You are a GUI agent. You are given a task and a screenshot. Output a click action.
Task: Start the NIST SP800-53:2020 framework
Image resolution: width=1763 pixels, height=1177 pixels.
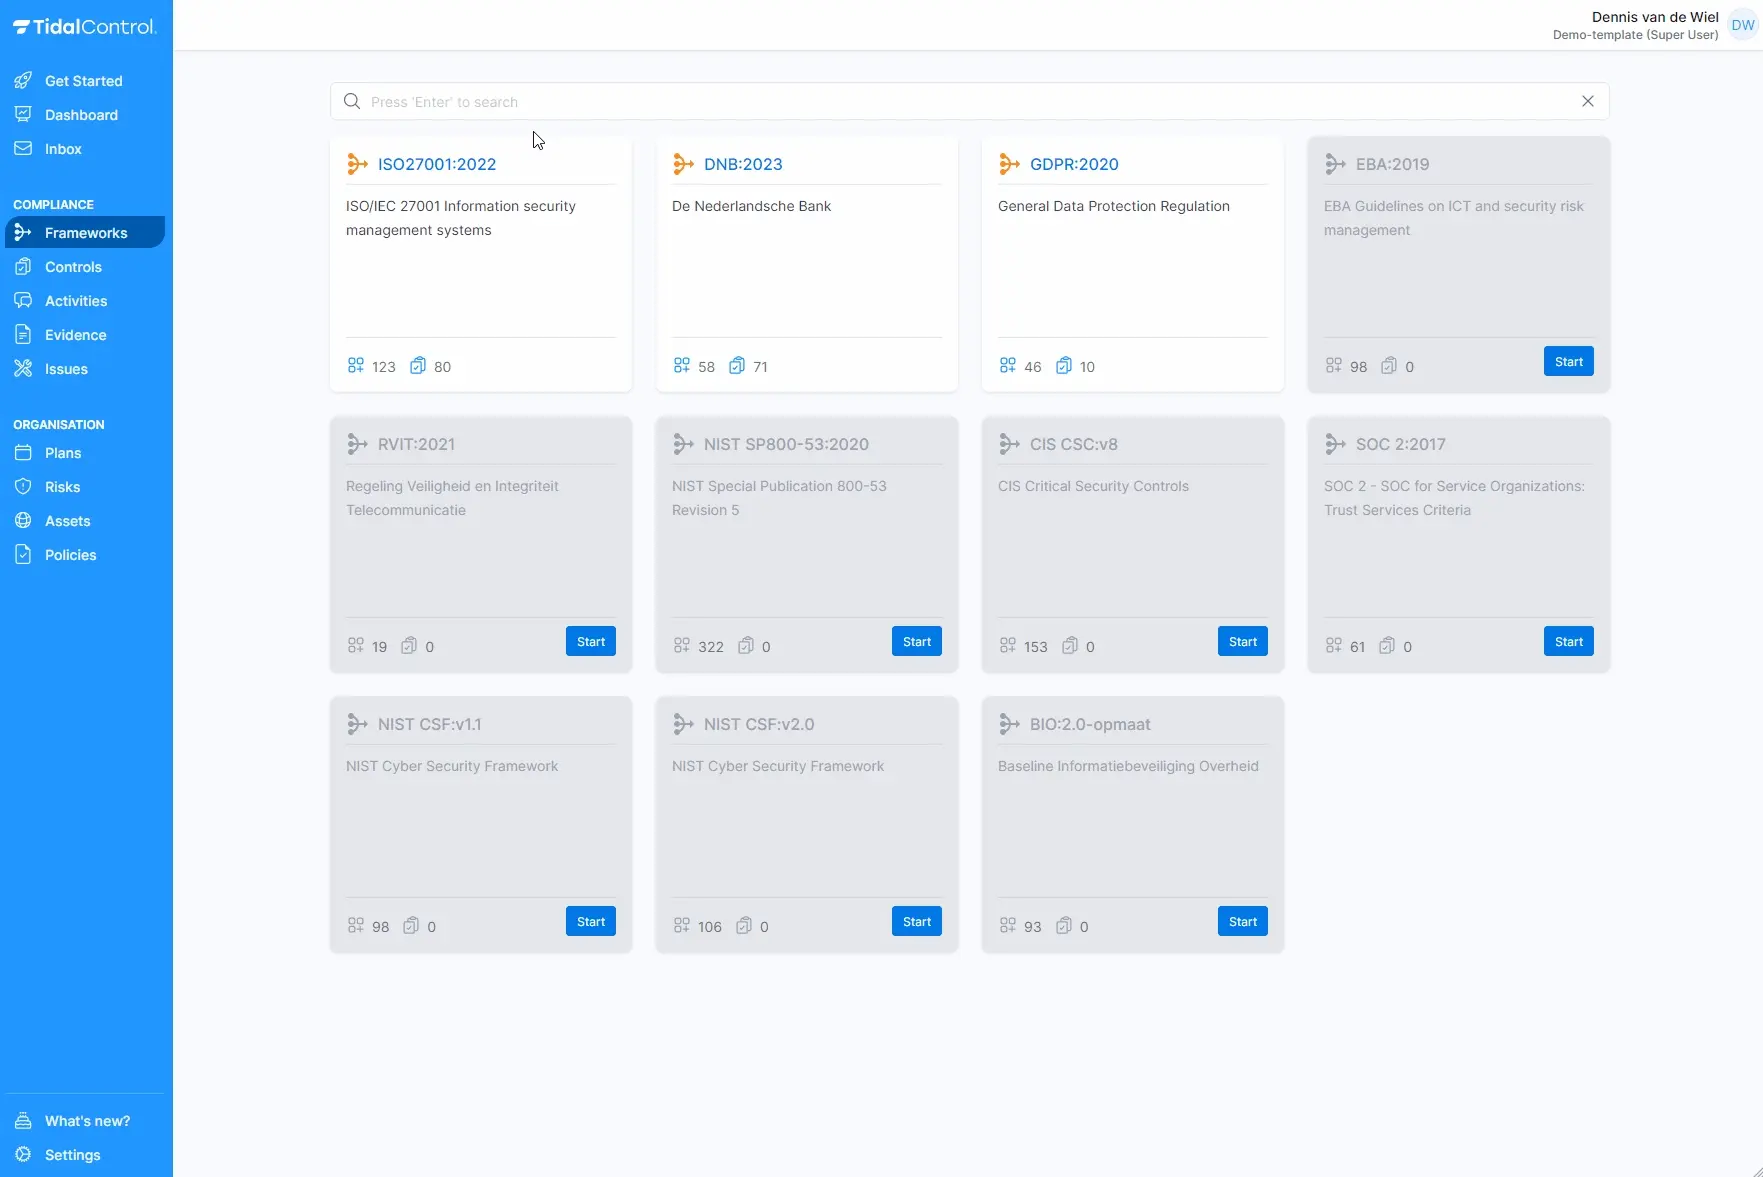pyautogui.click(x=917, y=642)
